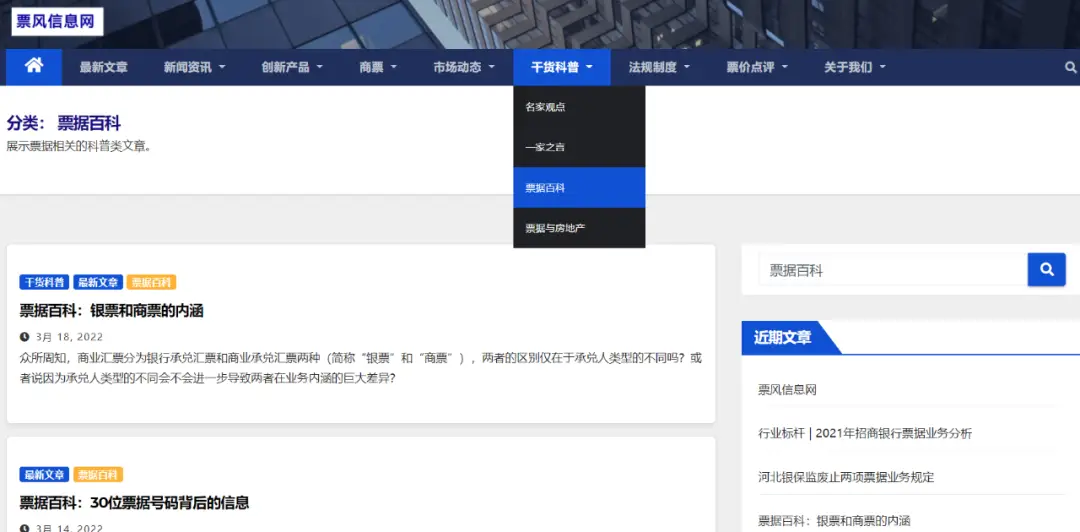The height and width of the screenshot is (532, 1080).
Task: Select 名家观点 from the submenu
Action: tap(579, 107)
